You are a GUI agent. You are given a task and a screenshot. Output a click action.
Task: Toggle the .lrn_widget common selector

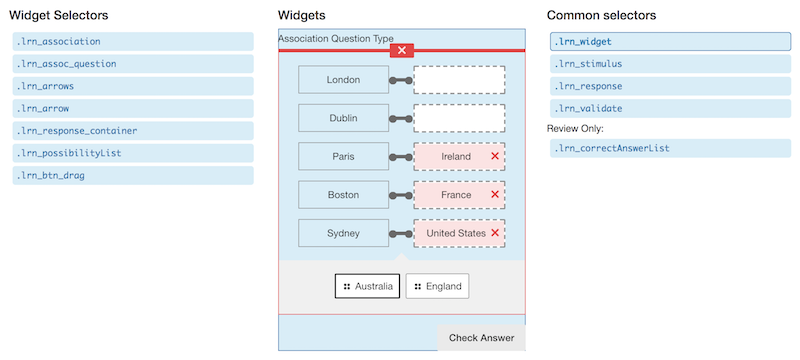pos(670,42)
